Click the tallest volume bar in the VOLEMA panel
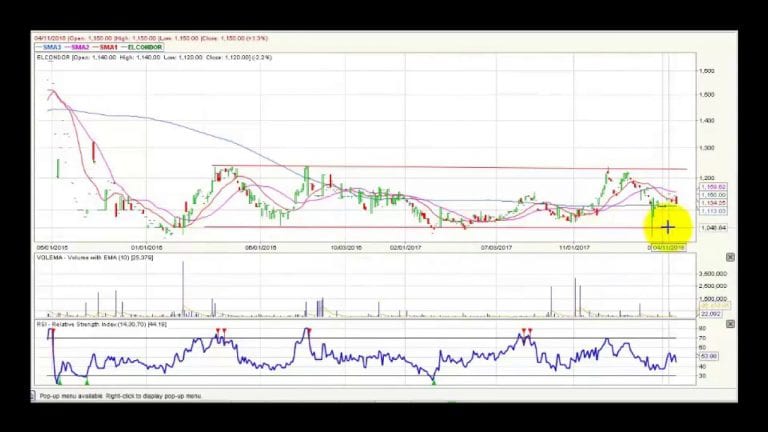768x432 pixels. (183, 289)
